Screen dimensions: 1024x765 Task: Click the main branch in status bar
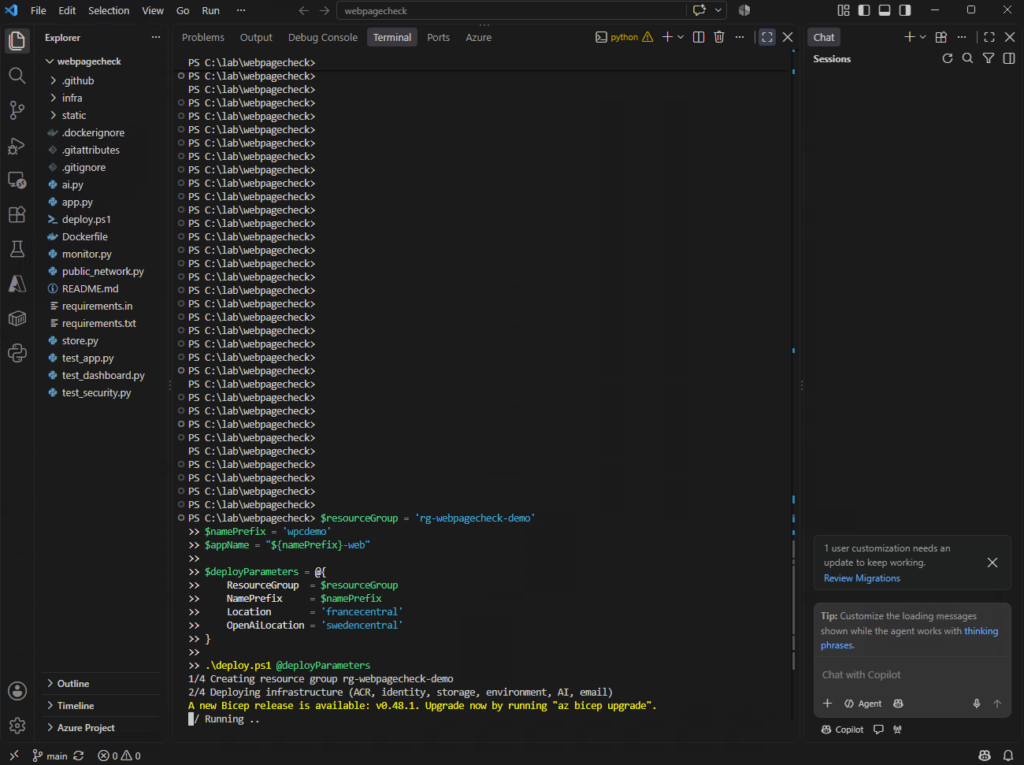50,756
